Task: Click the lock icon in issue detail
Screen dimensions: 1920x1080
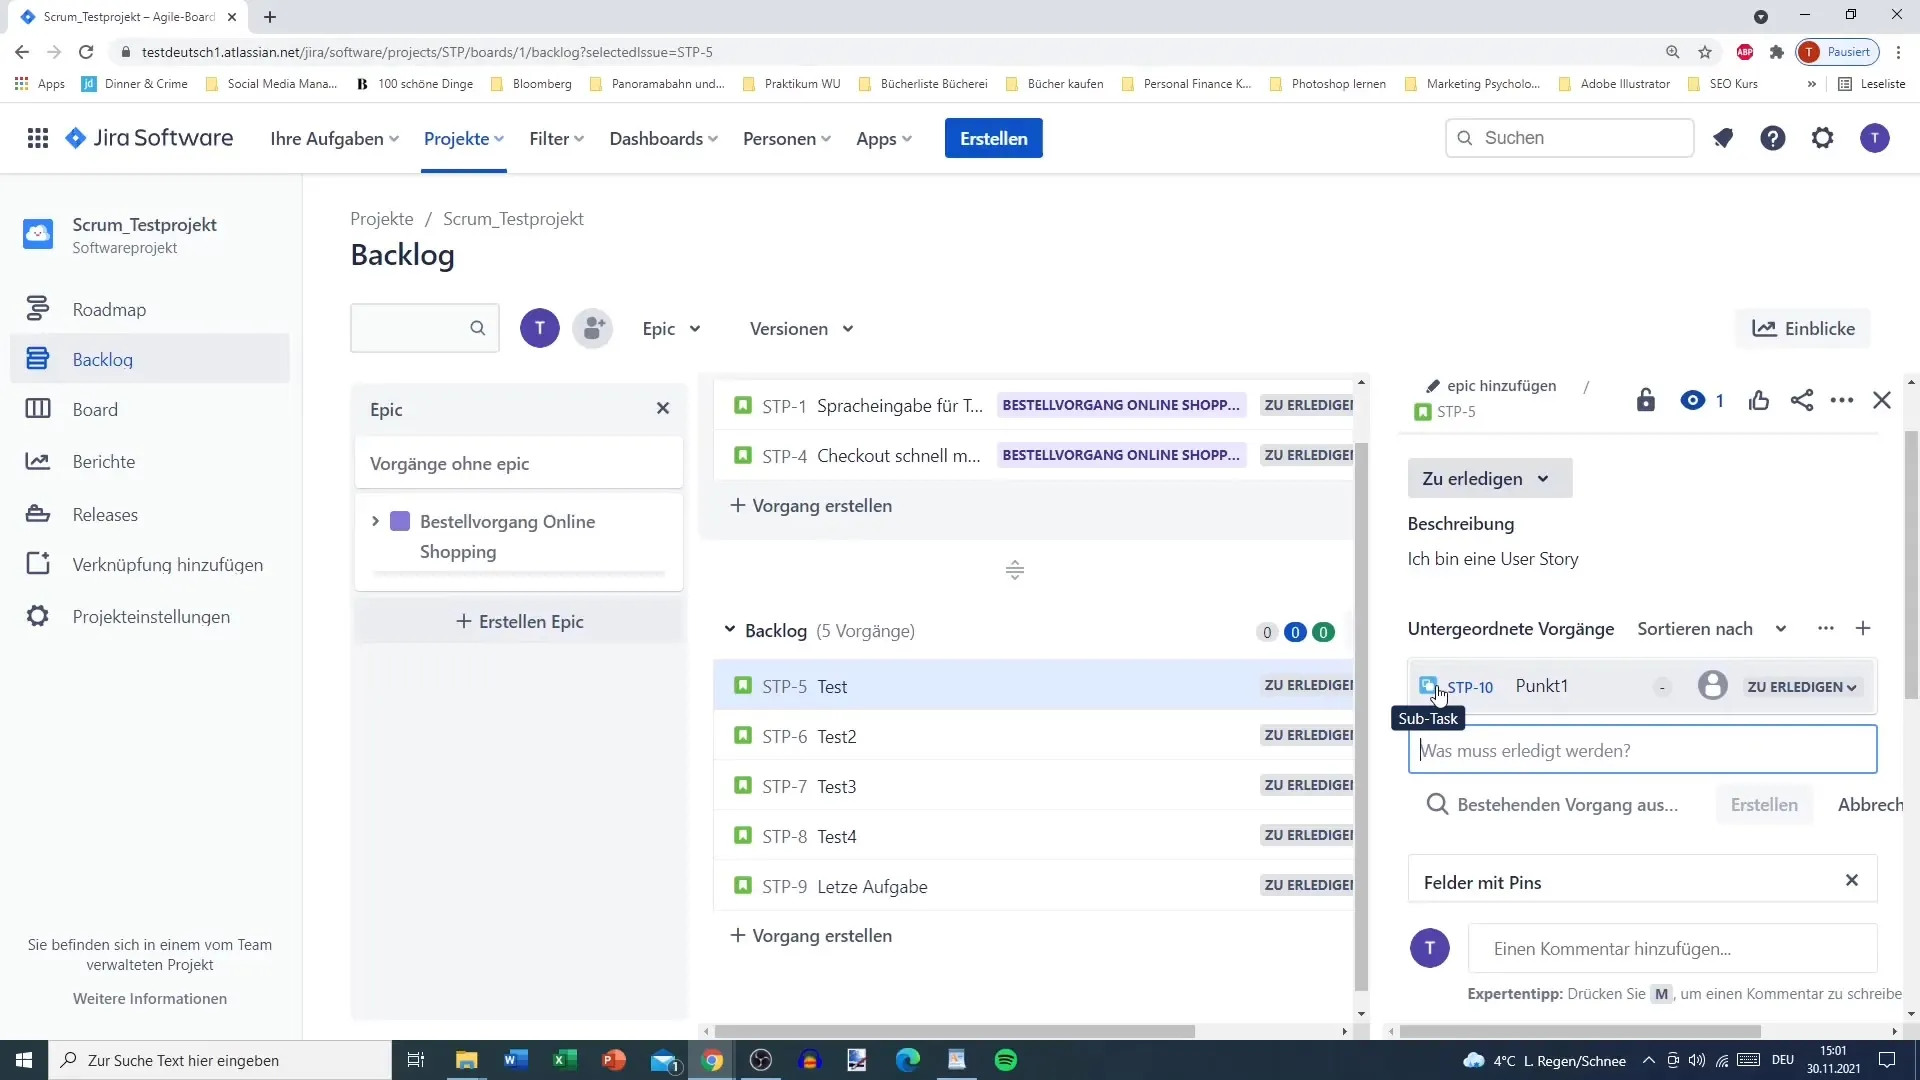Action: pyautogui.click(x=1646, y=400)
